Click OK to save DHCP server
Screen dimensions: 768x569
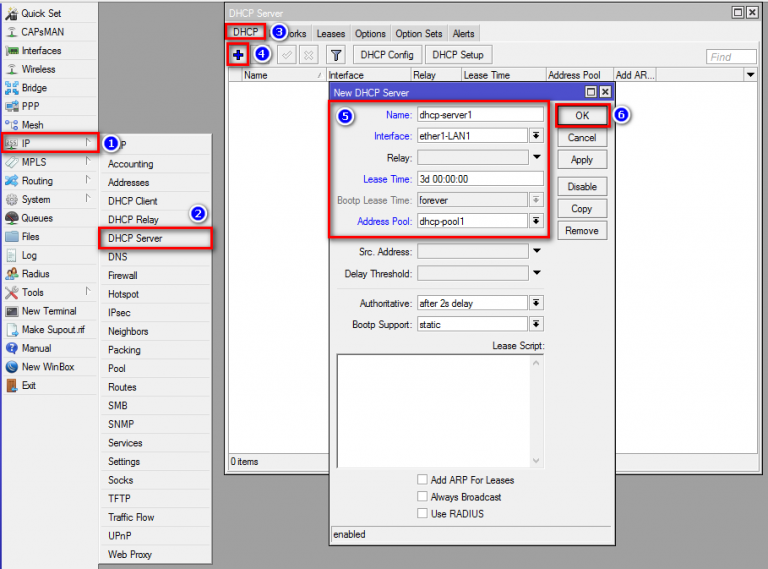[582, 116]
